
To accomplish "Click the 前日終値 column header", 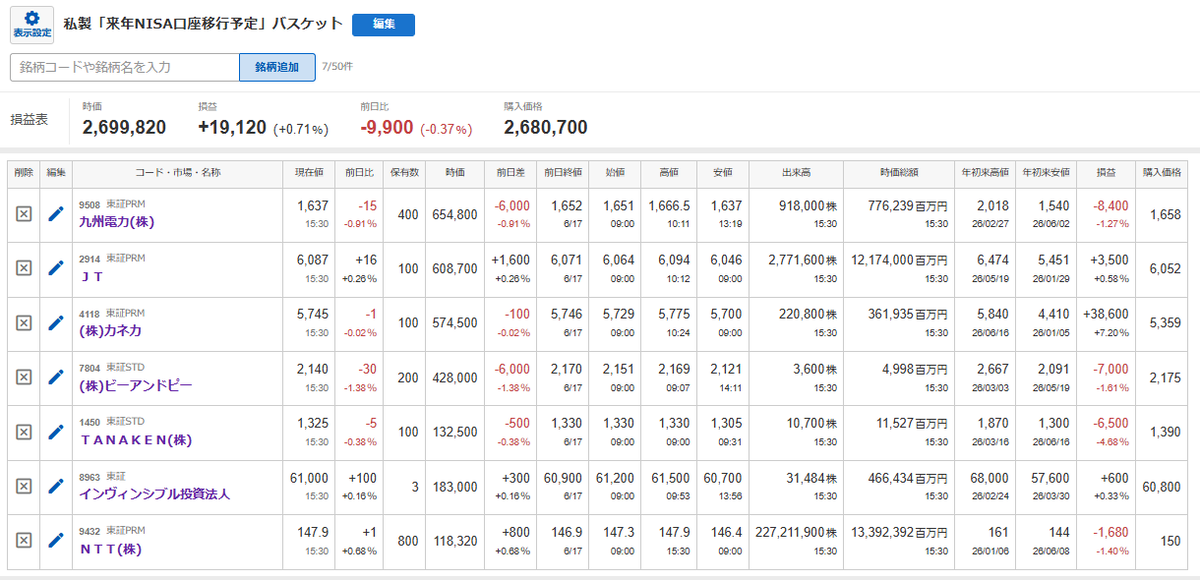I will coord(562,173).
